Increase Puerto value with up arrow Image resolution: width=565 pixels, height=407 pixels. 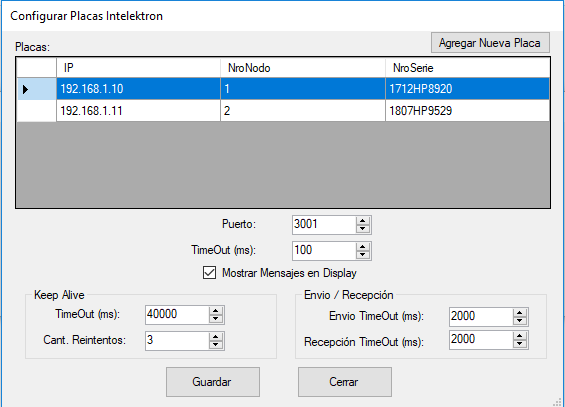[x=363, y=221]
